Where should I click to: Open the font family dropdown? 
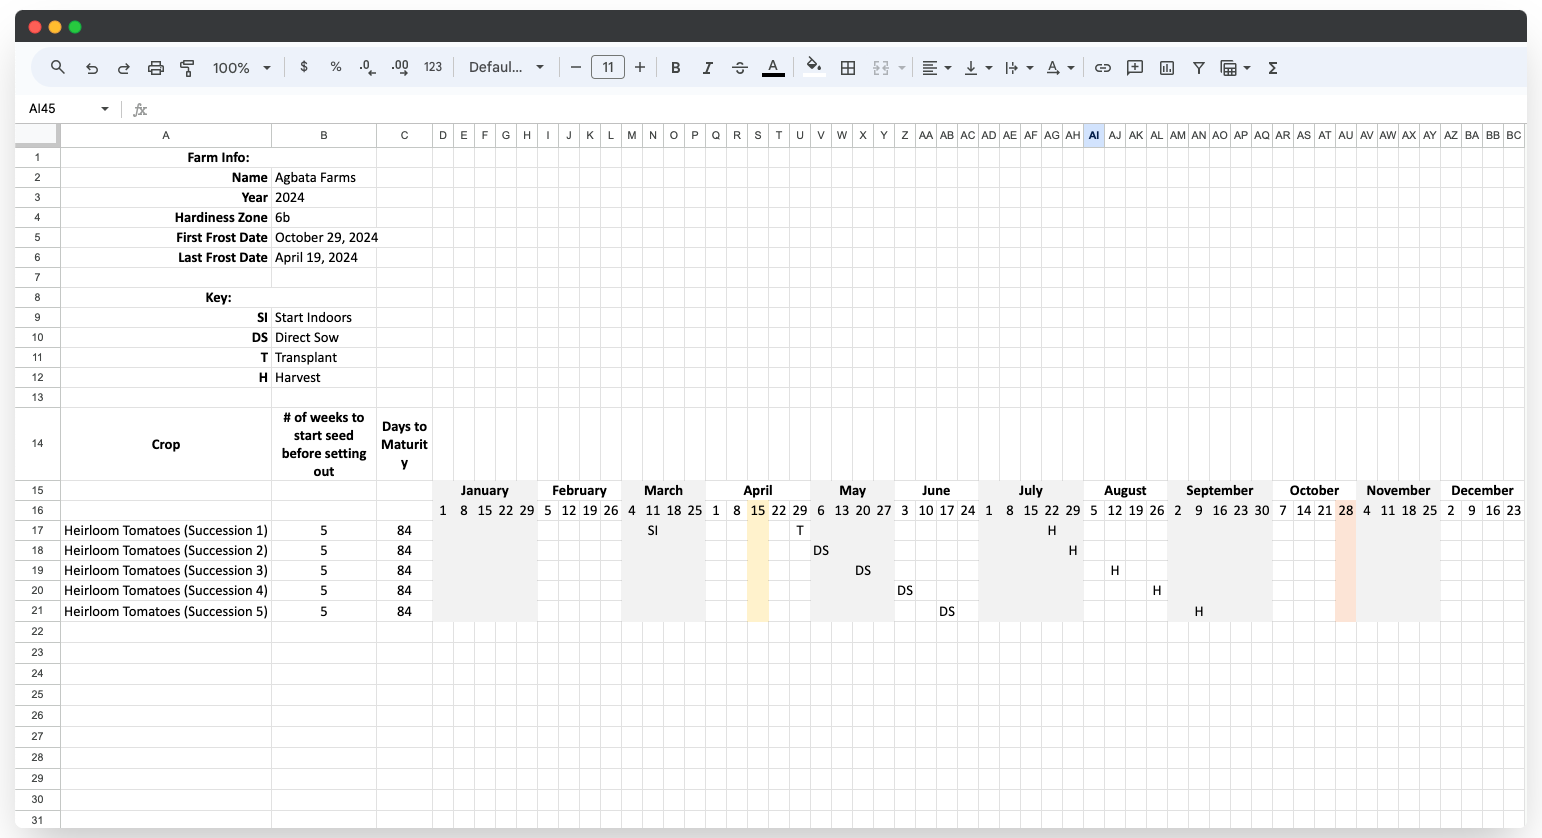(x=505, y=67)
